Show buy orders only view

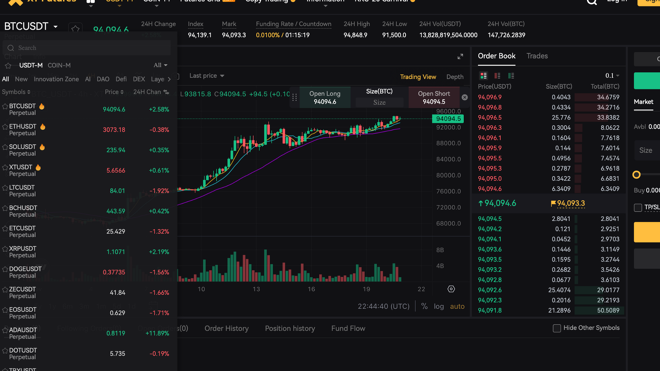[511, 76]
